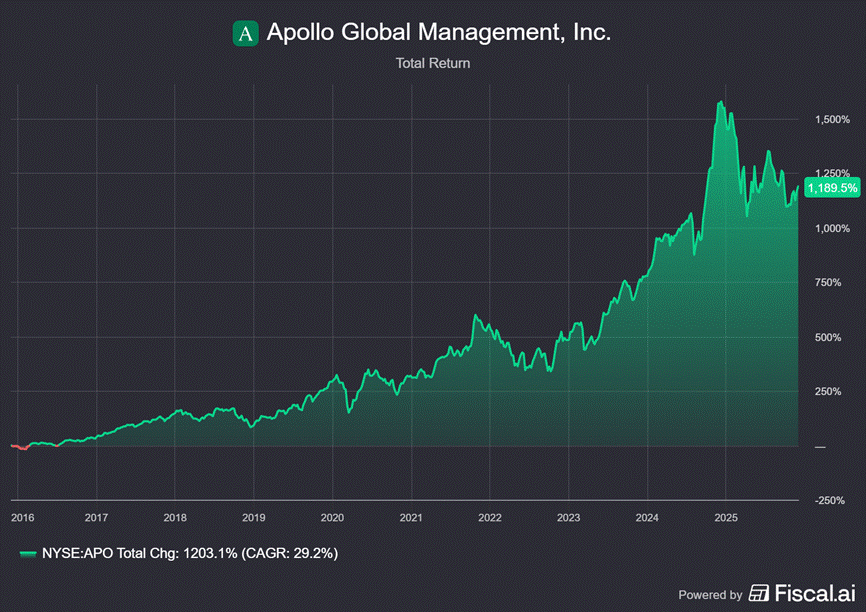Select the 2020 x-axis label

tap(332, 517)
